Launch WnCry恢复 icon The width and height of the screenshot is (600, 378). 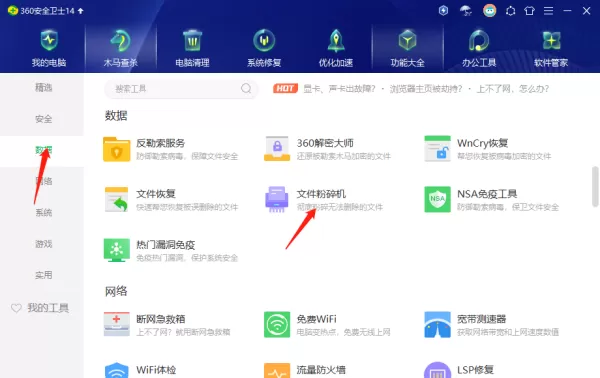437,148
